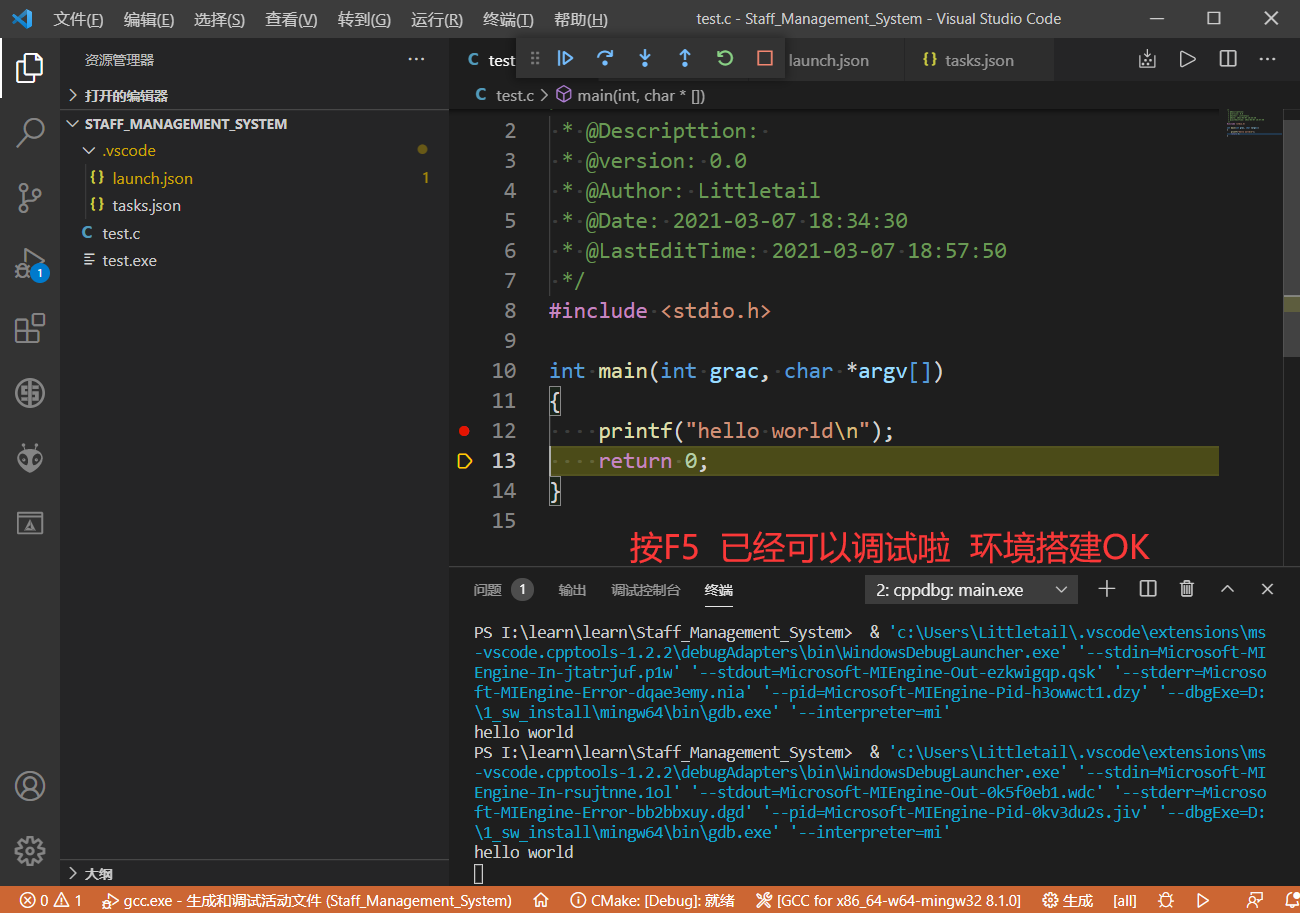The image size is (1300, 913).
Task: Click the debug Step Into button
Action: [645, 58]
